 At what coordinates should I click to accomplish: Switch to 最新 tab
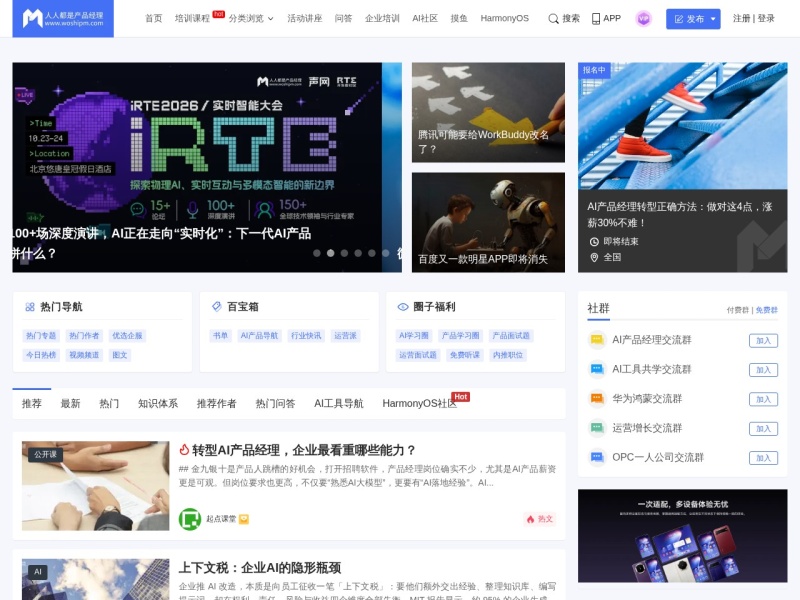point(70,404)
